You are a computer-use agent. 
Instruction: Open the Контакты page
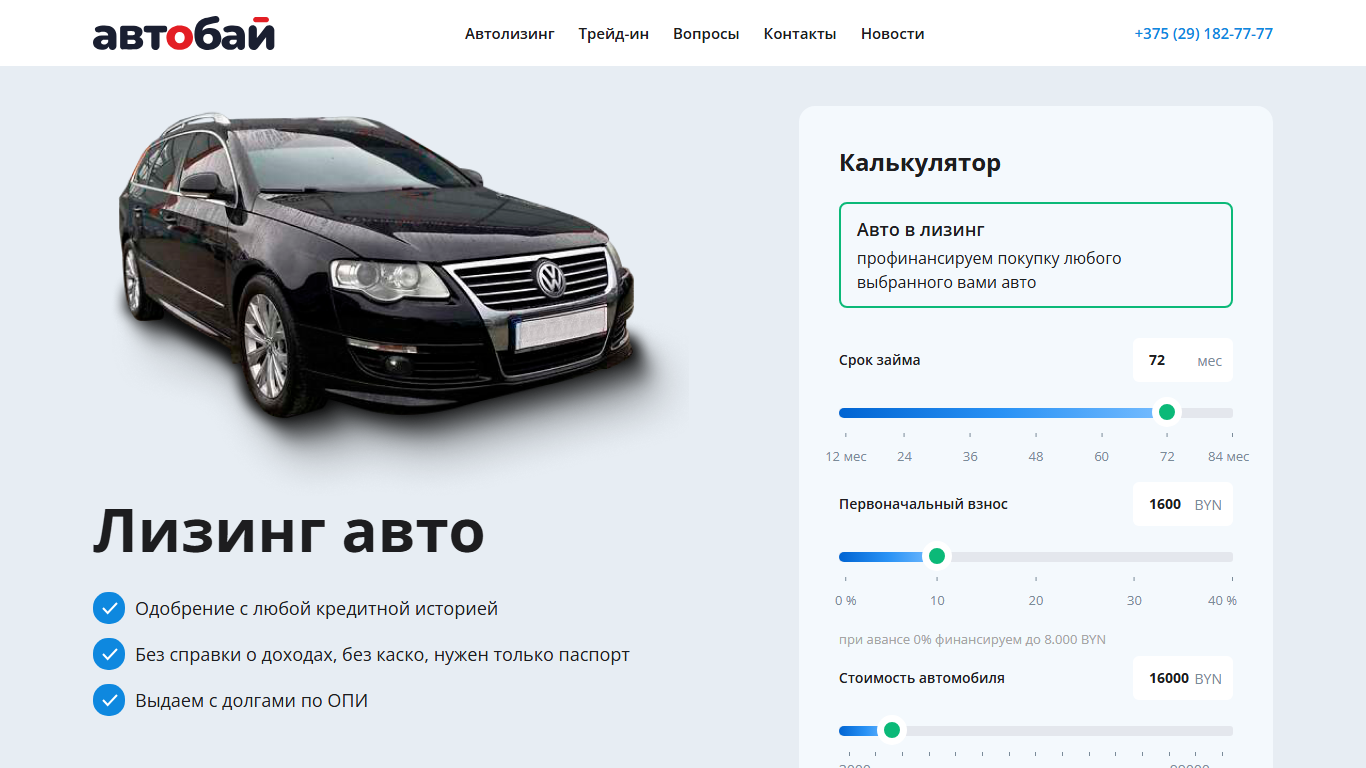coord(800,34)
